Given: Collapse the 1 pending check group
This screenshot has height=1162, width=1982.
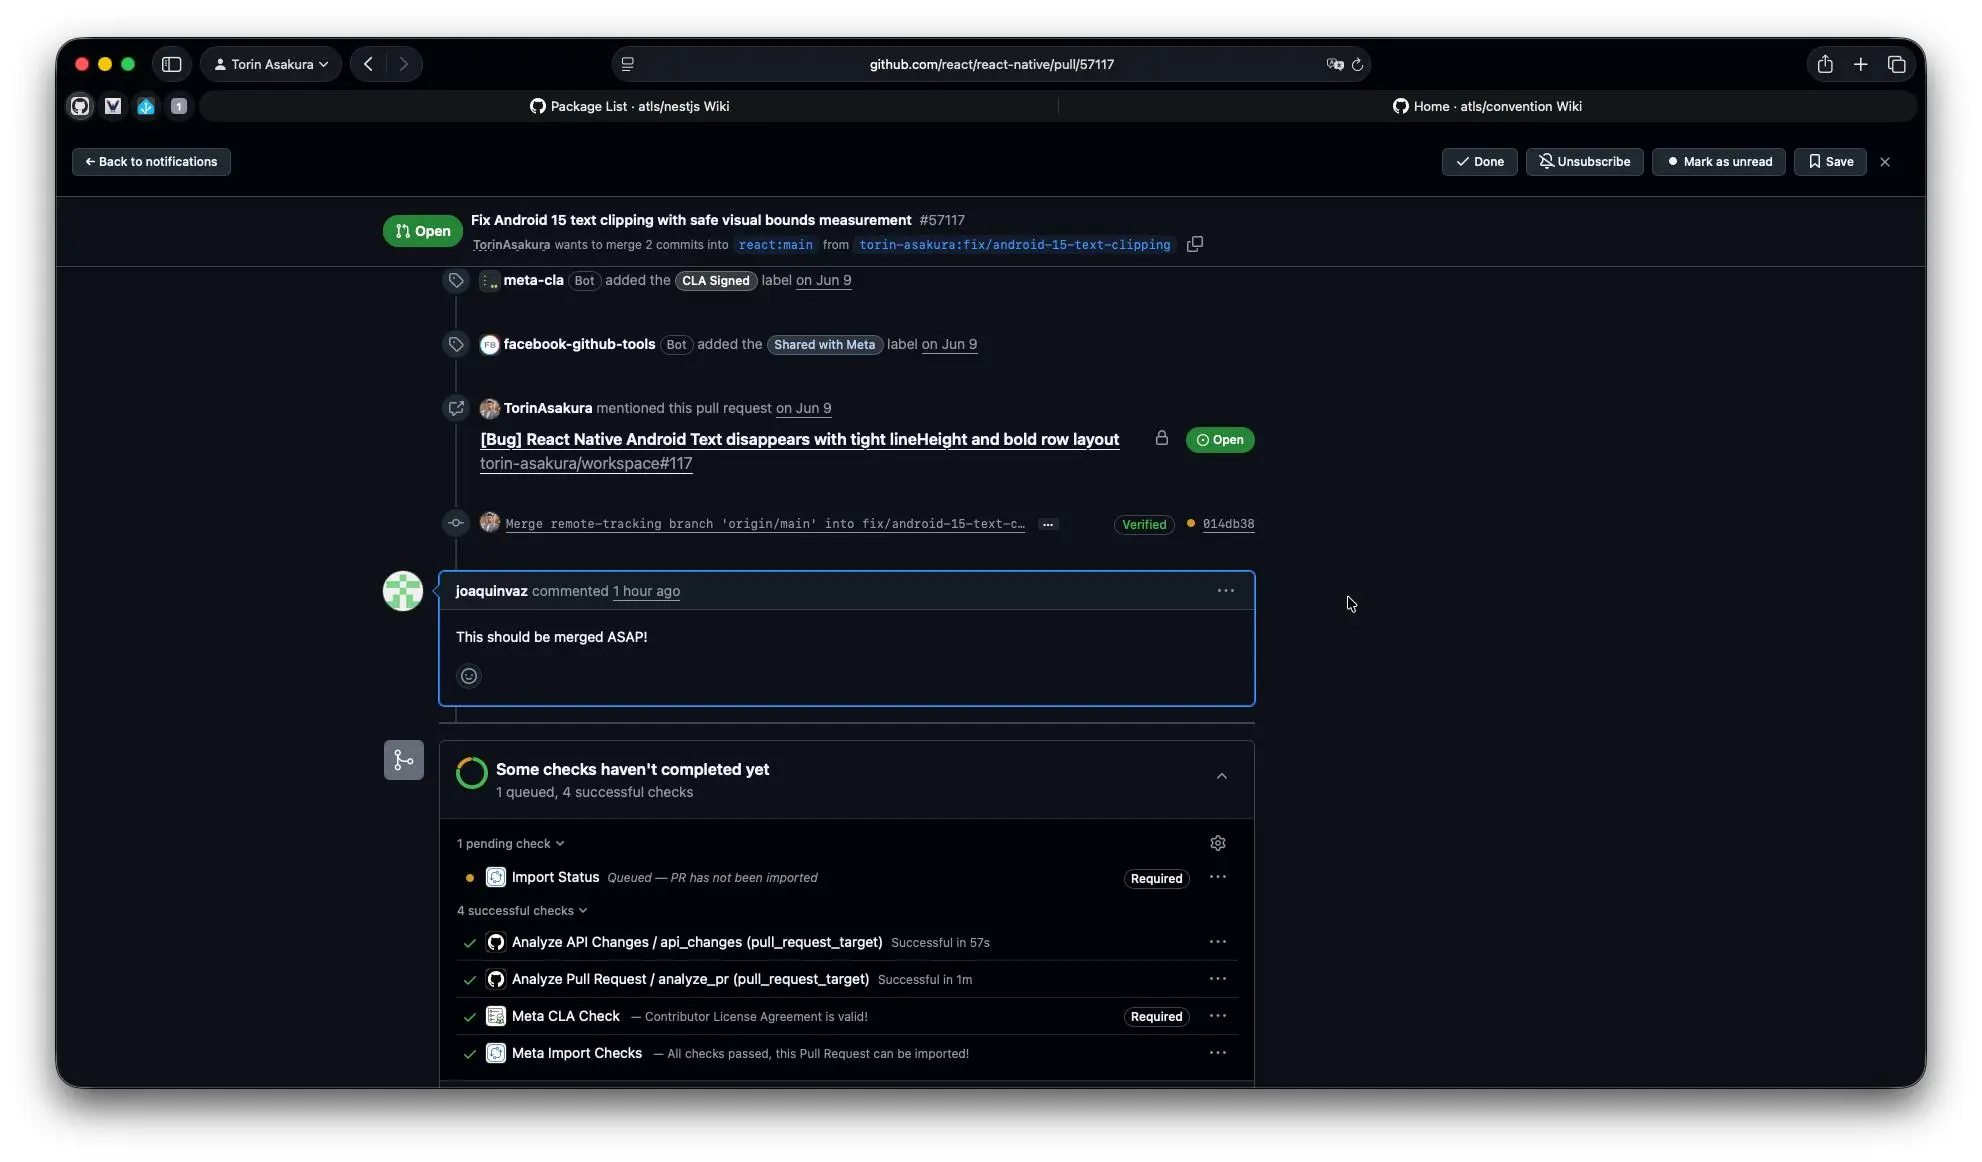Looking at the screenshot, I should click(x=510, y=844).
